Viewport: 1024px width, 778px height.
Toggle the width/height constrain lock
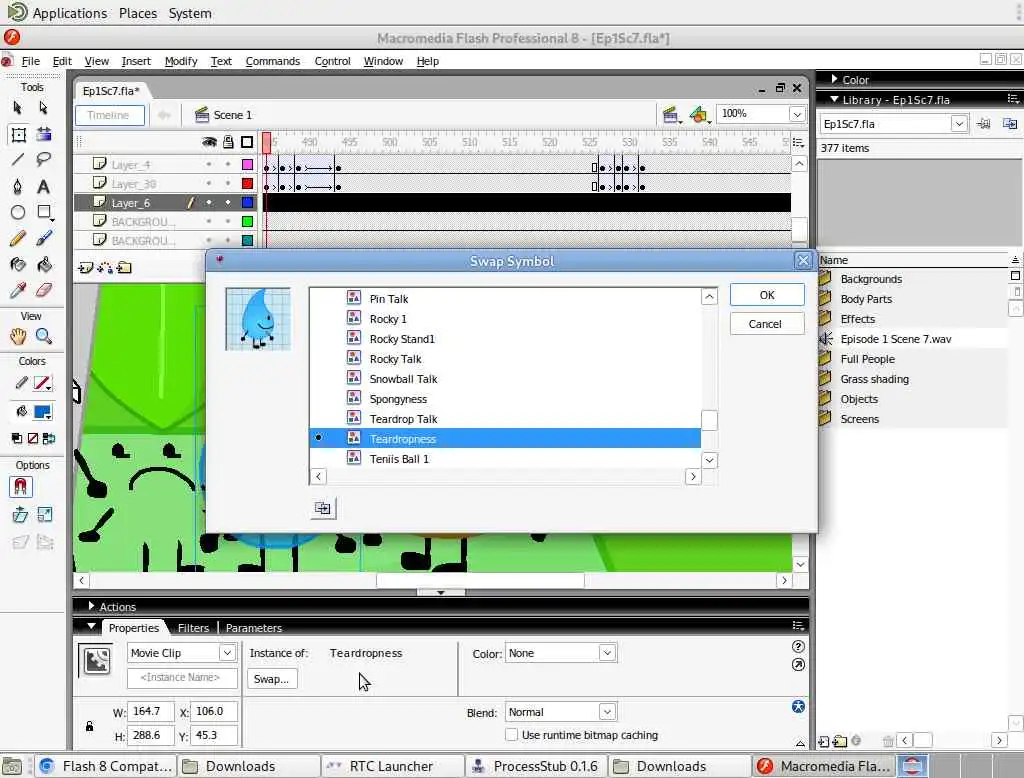(89, 726)
